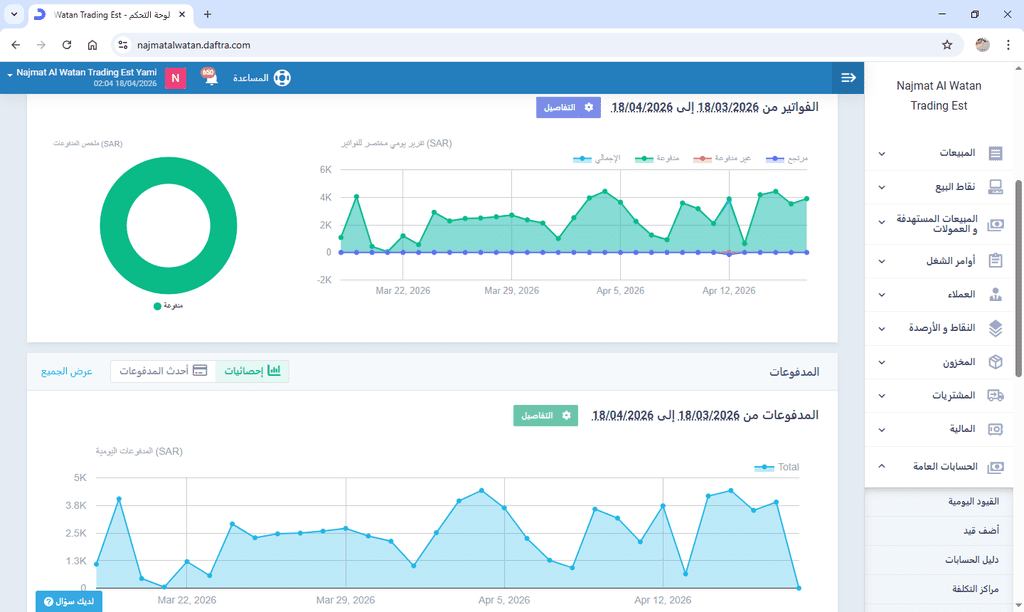Click the green payments Details (التفاصيل) button
The height and width of the screenshot is (612, 1024).
546,415
